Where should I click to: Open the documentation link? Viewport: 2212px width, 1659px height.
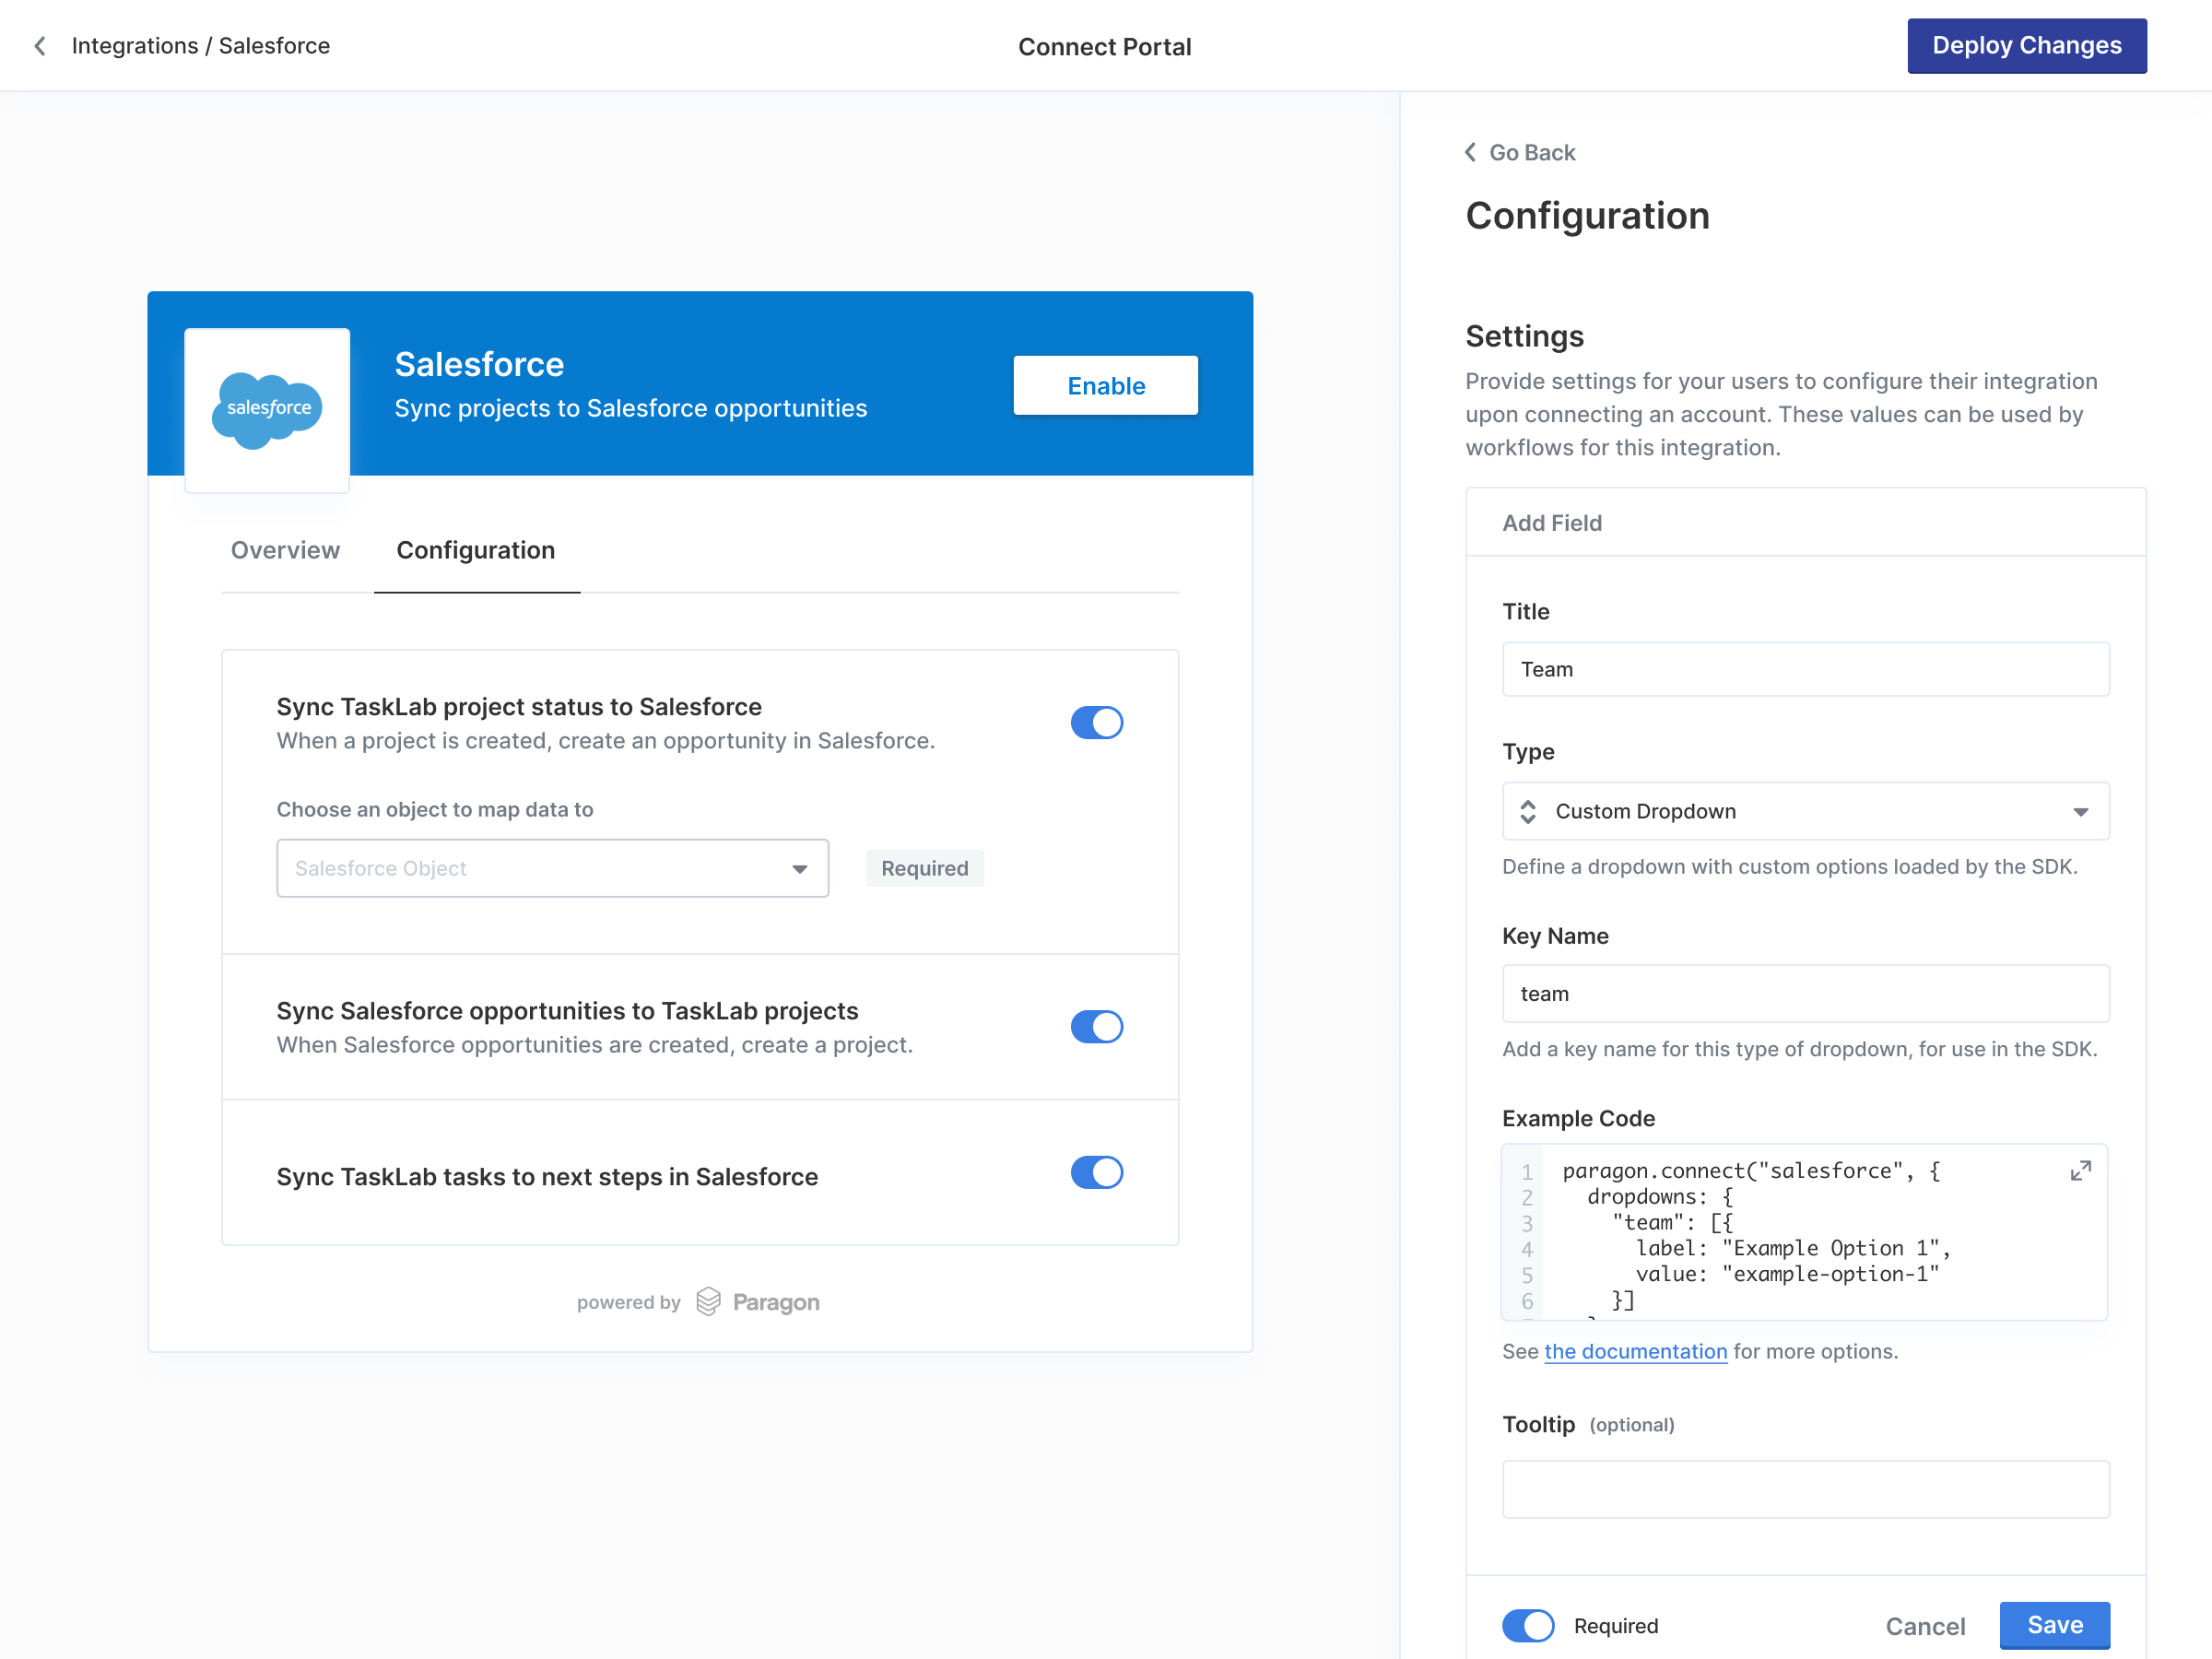point(1635,1351)
